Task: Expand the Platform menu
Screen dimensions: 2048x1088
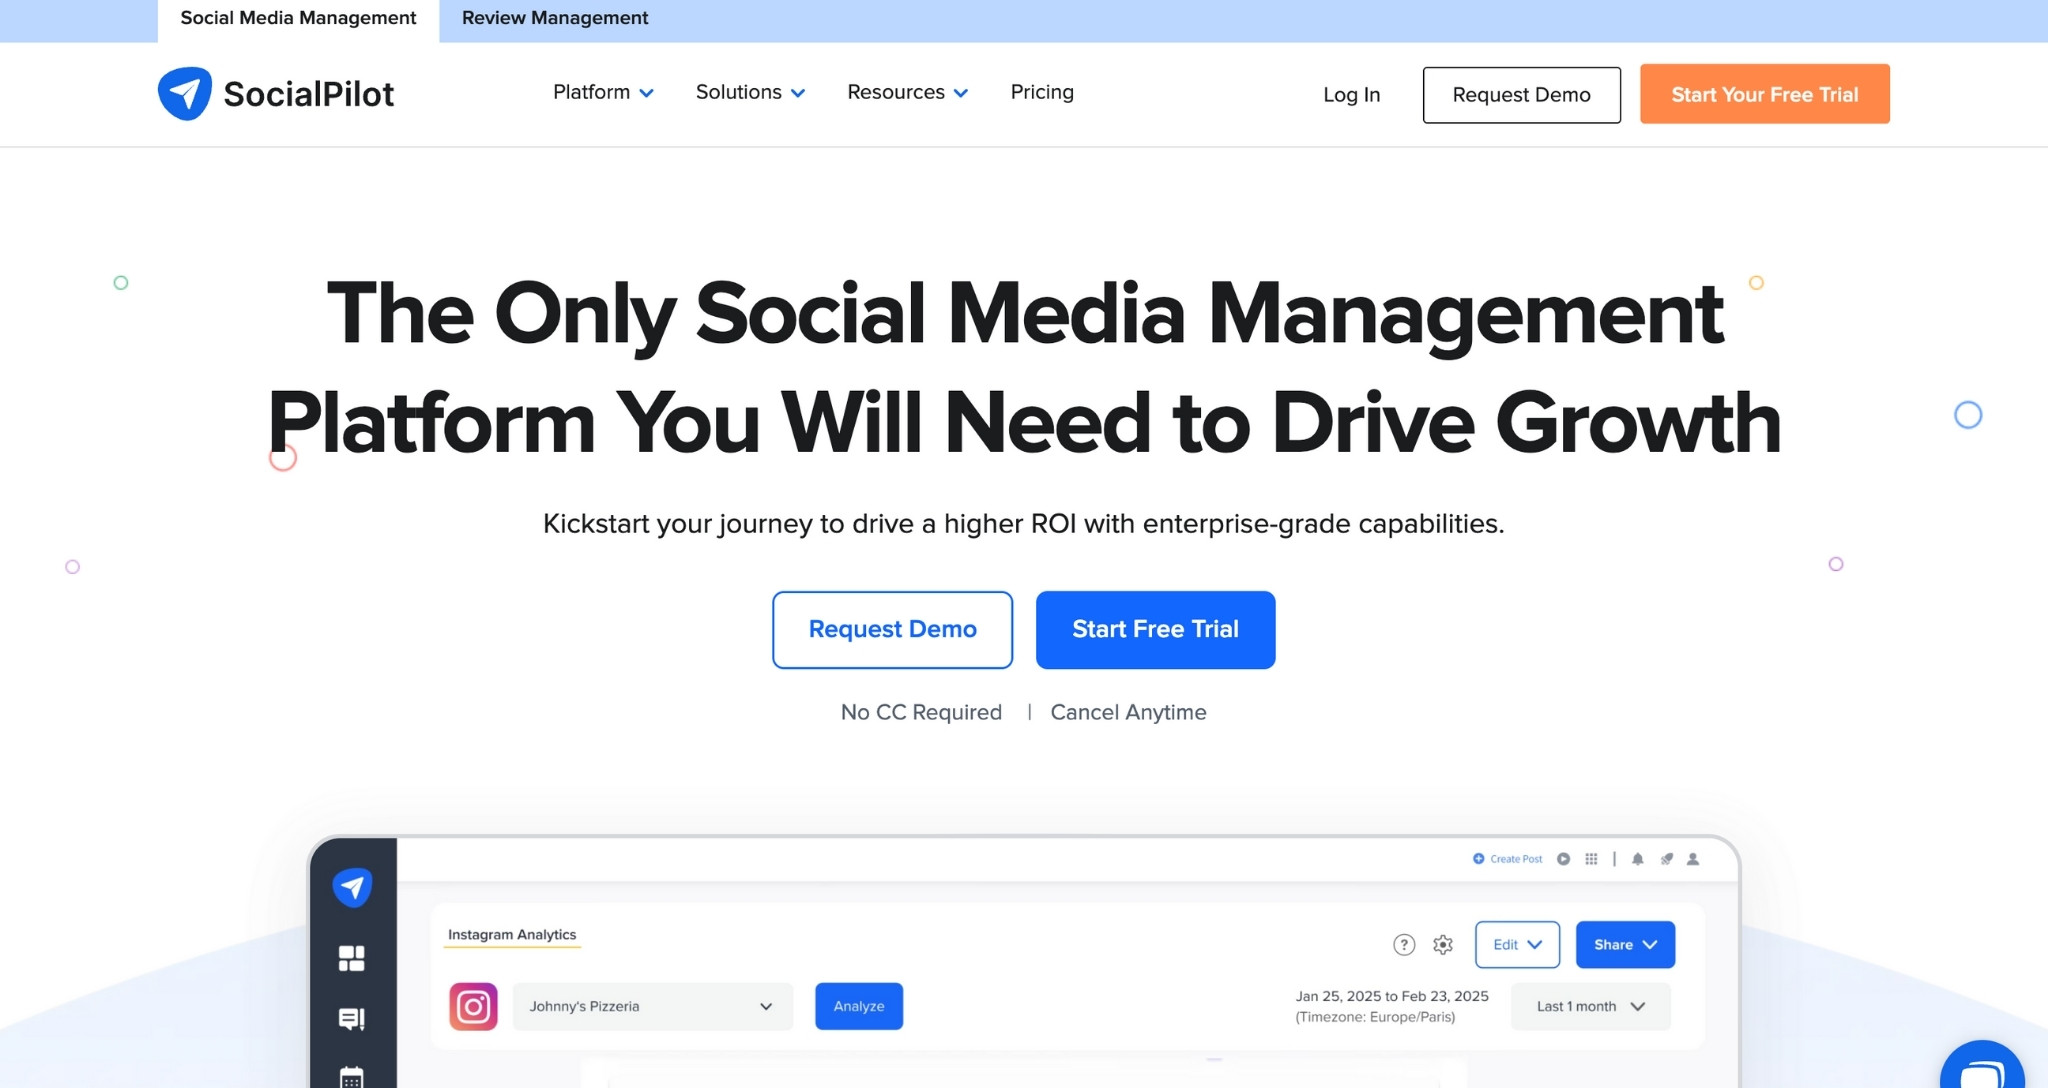Action: [x=603, y=92]
